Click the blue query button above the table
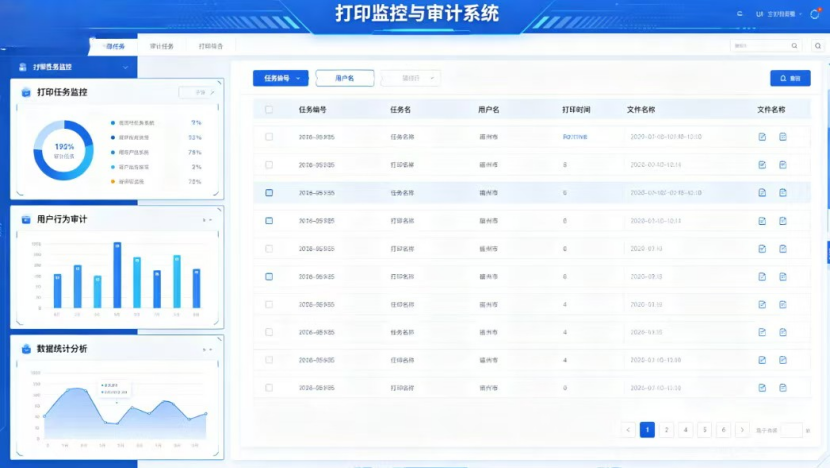The height and width of the screenshot is (468, 830). [790, 78]
